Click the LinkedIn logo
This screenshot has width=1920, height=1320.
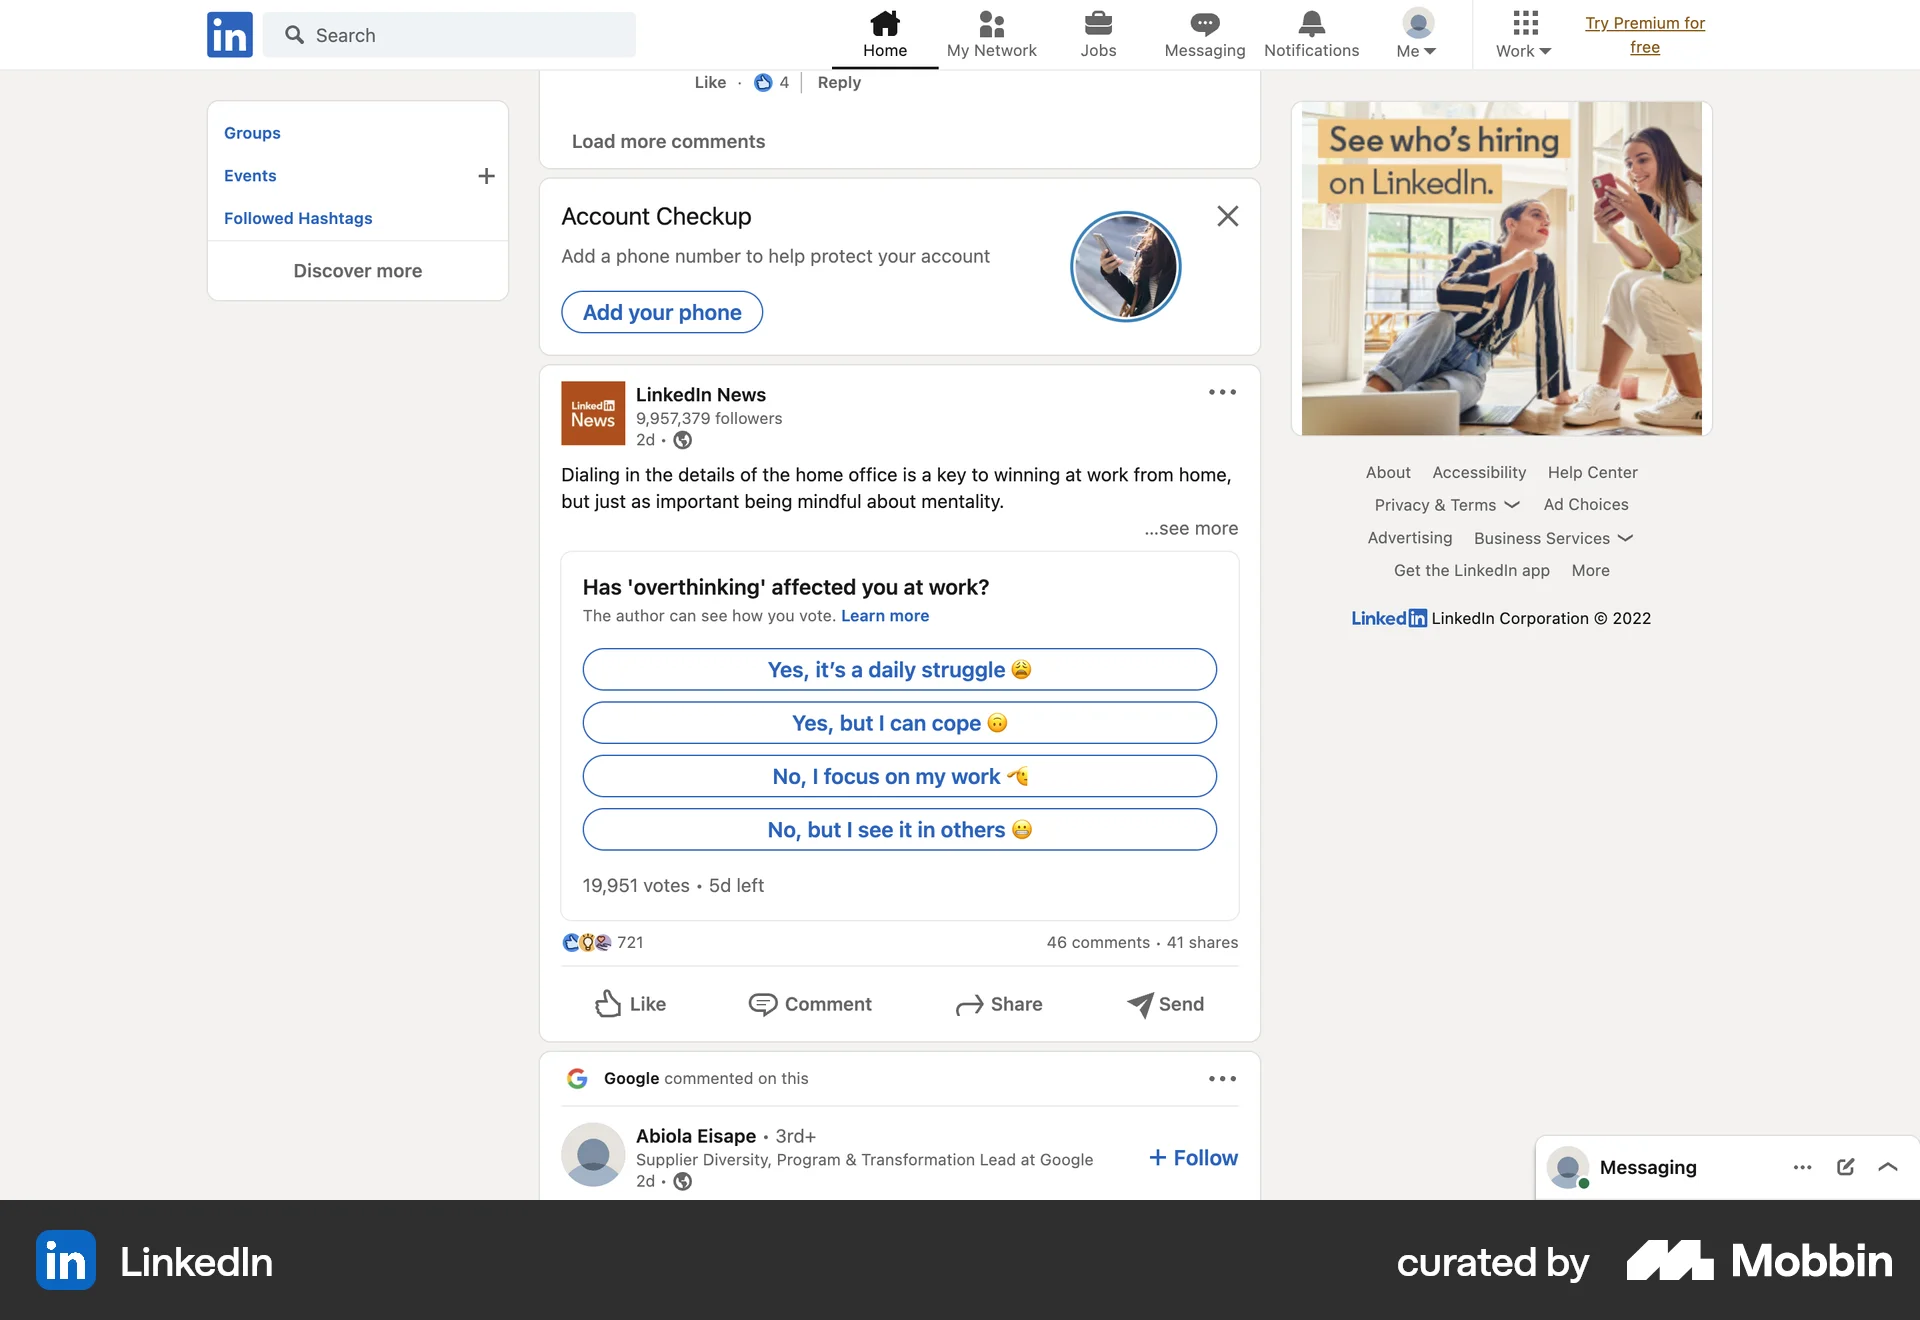point(229,34)
